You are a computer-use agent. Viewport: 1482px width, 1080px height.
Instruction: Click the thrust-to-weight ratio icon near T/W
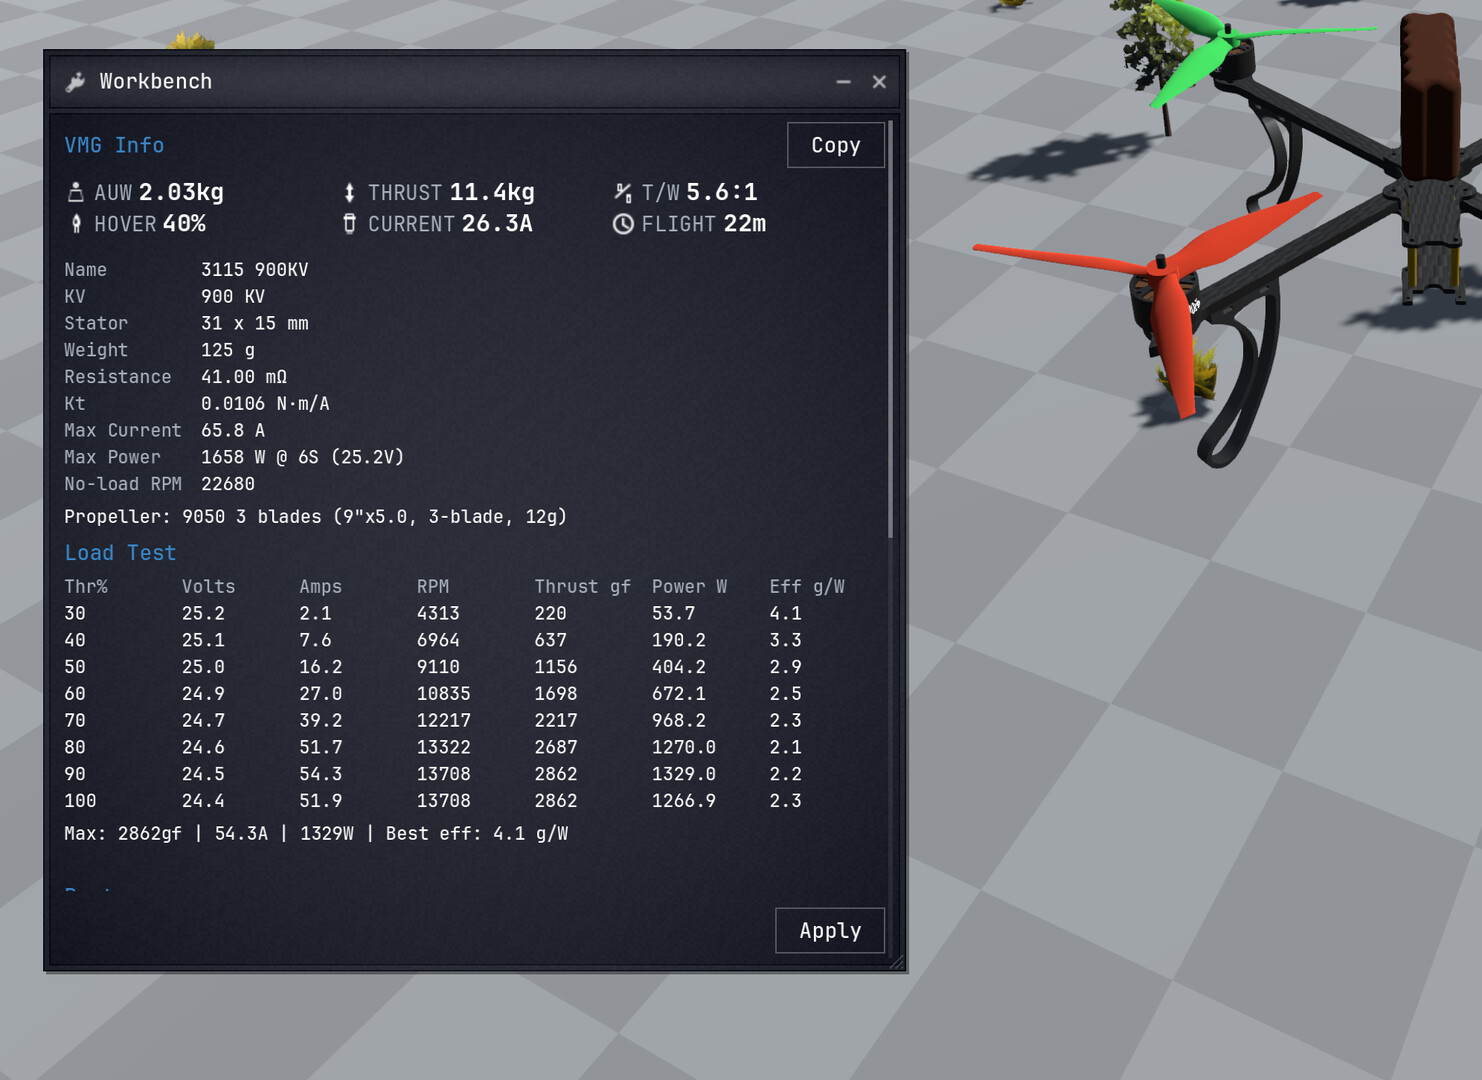[x=623, y=191]
